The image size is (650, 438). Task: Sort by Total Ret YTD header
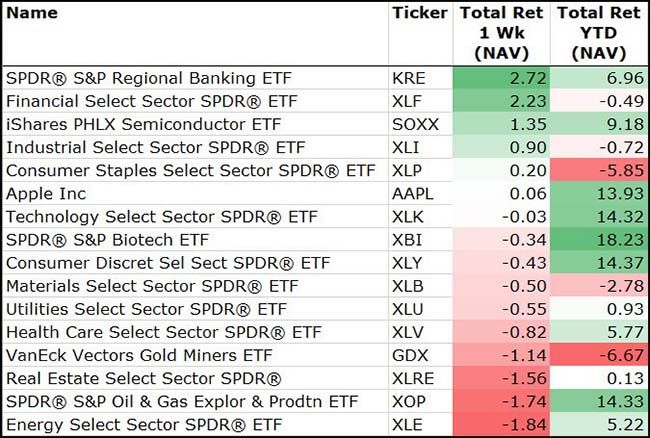click(x=598, y=33)
